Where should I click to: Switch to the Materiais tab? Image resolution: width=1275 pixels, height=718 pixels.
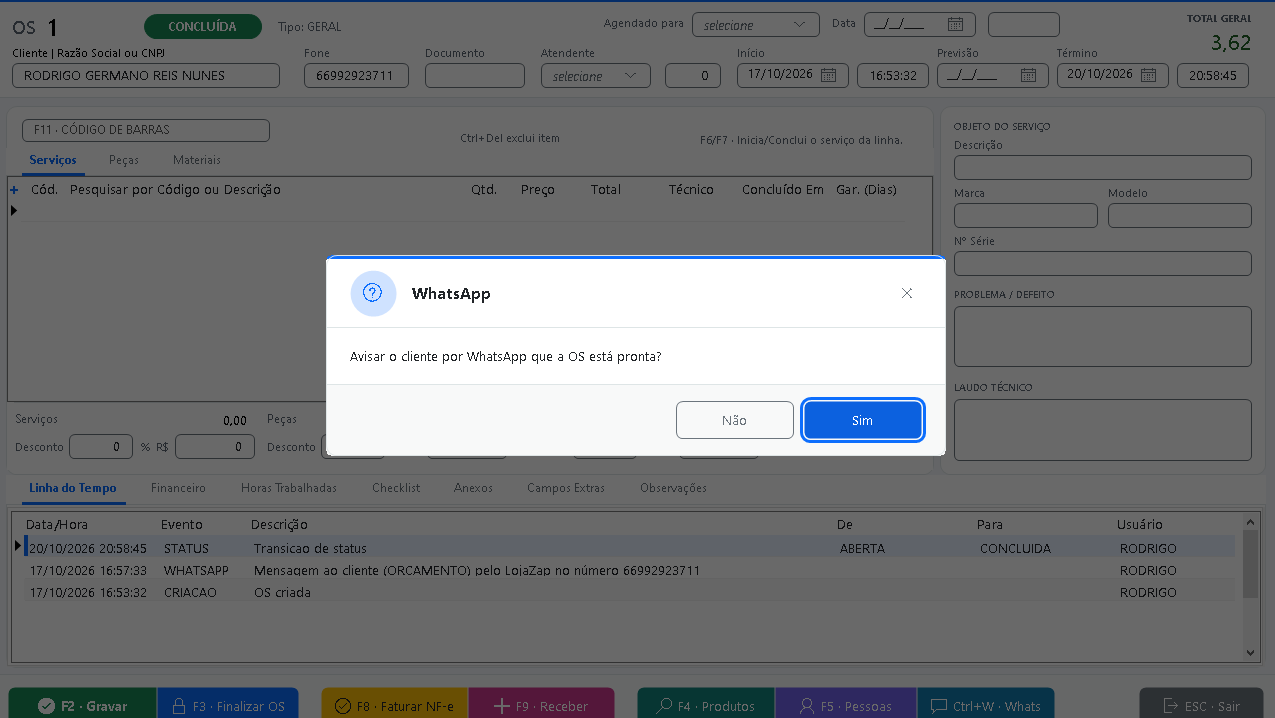click(197, 160)
